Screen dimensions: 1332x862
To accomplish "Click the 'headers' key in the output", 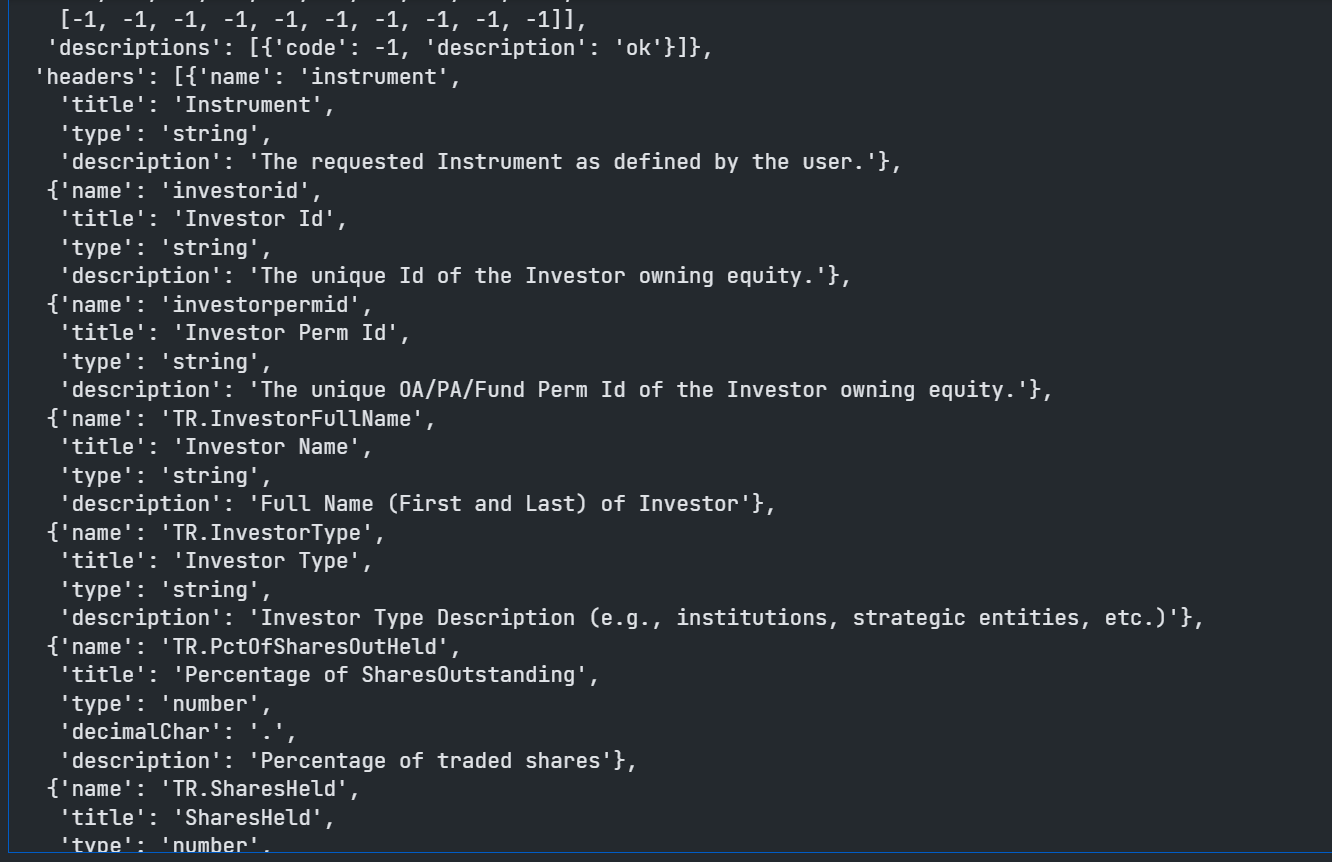I will tap(78, 77).
